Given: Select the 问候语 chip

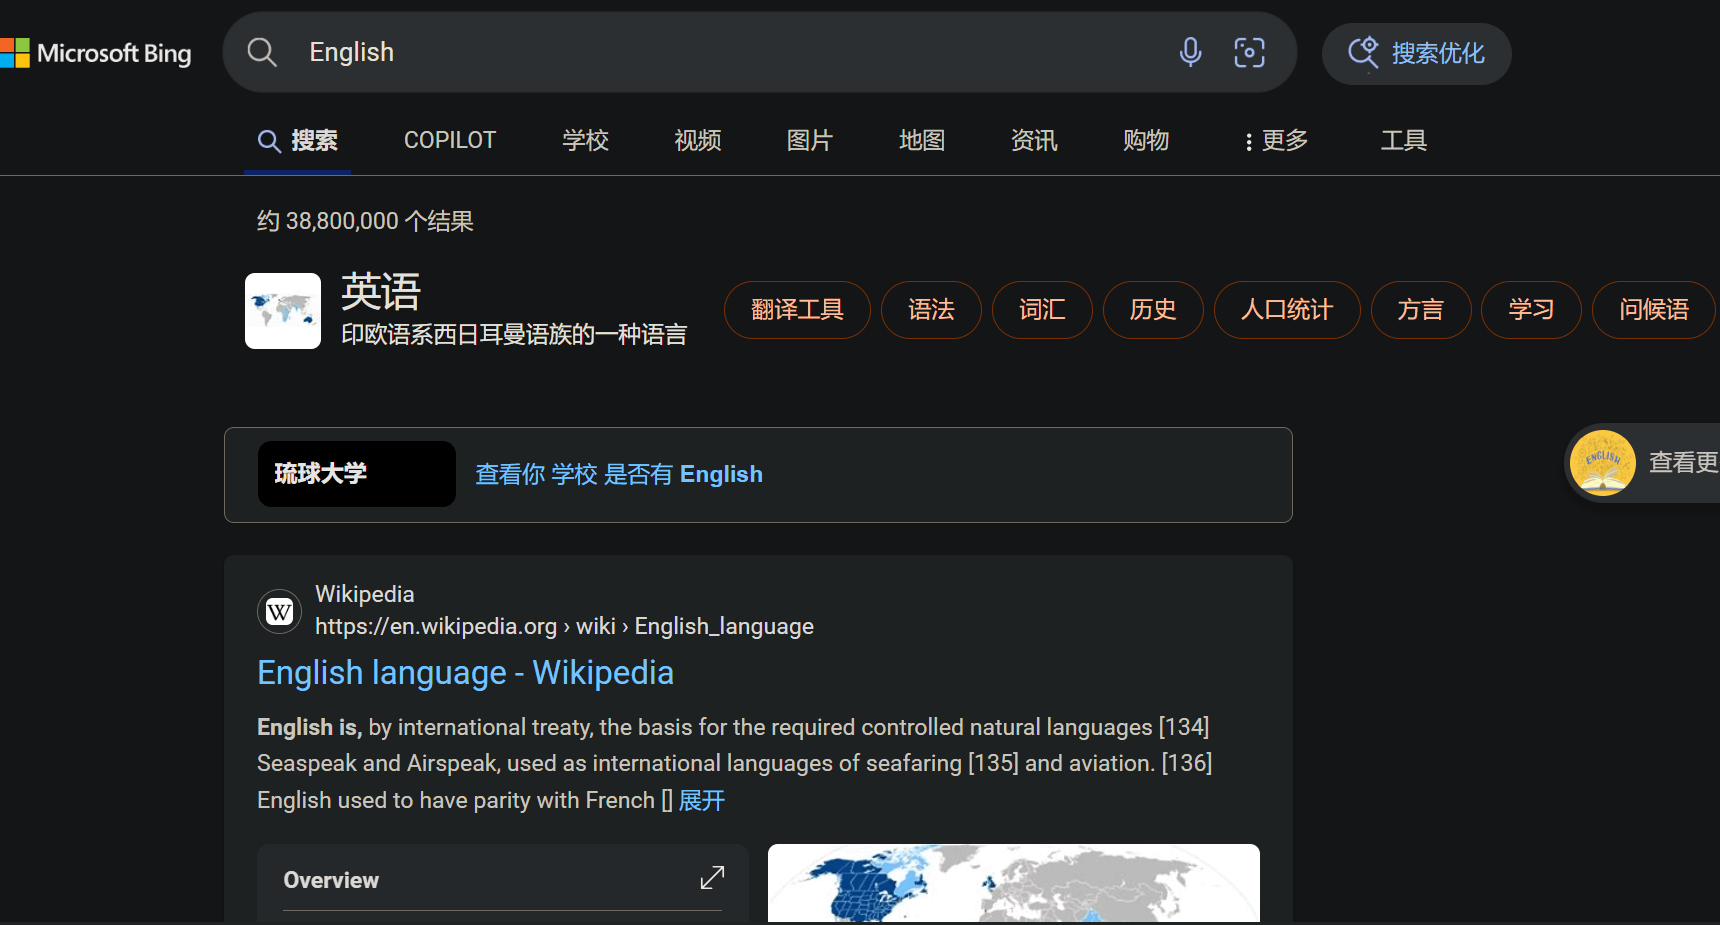Looking at the screenshot, I should 1654,310.
